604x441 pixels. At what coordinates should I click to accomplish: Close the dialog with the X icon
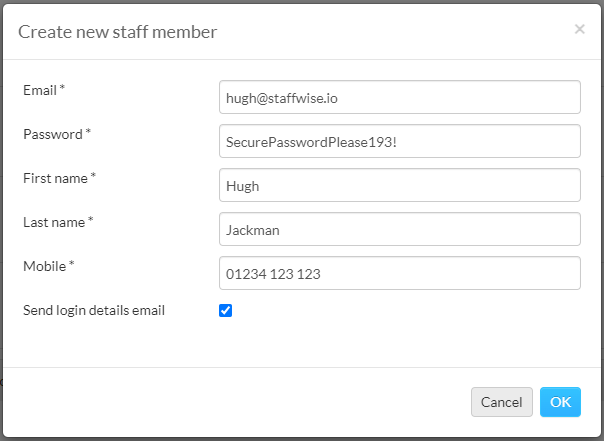tap(579, 29)
